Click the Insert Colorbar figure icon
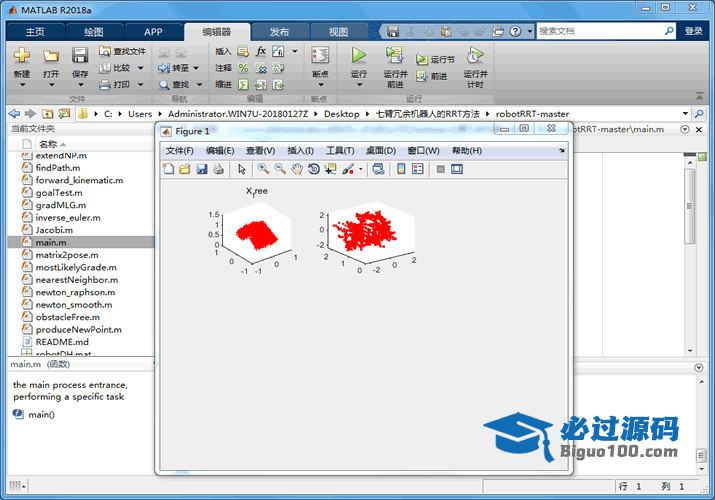Viewport: 715px width, 500px height. point(401,169)
